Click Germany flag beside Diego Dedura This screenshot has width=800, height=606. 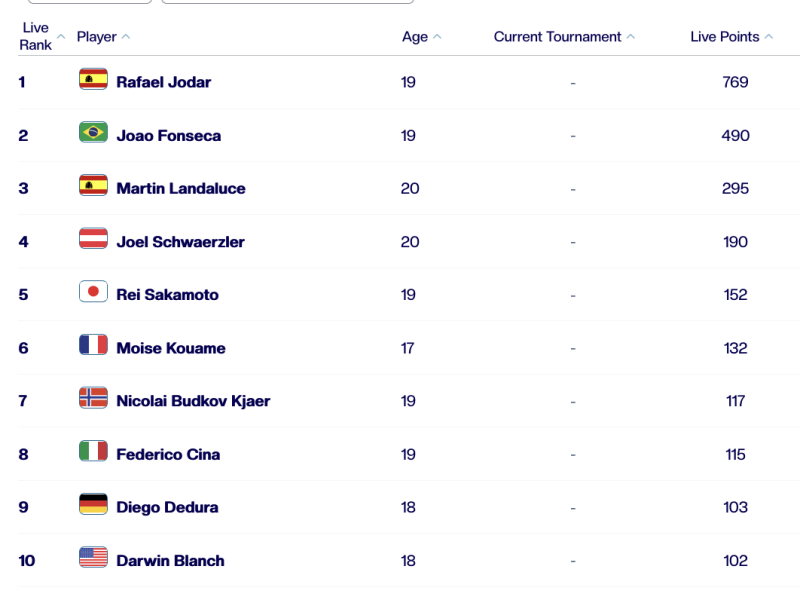pyautogui.click(x=93, y=505)
